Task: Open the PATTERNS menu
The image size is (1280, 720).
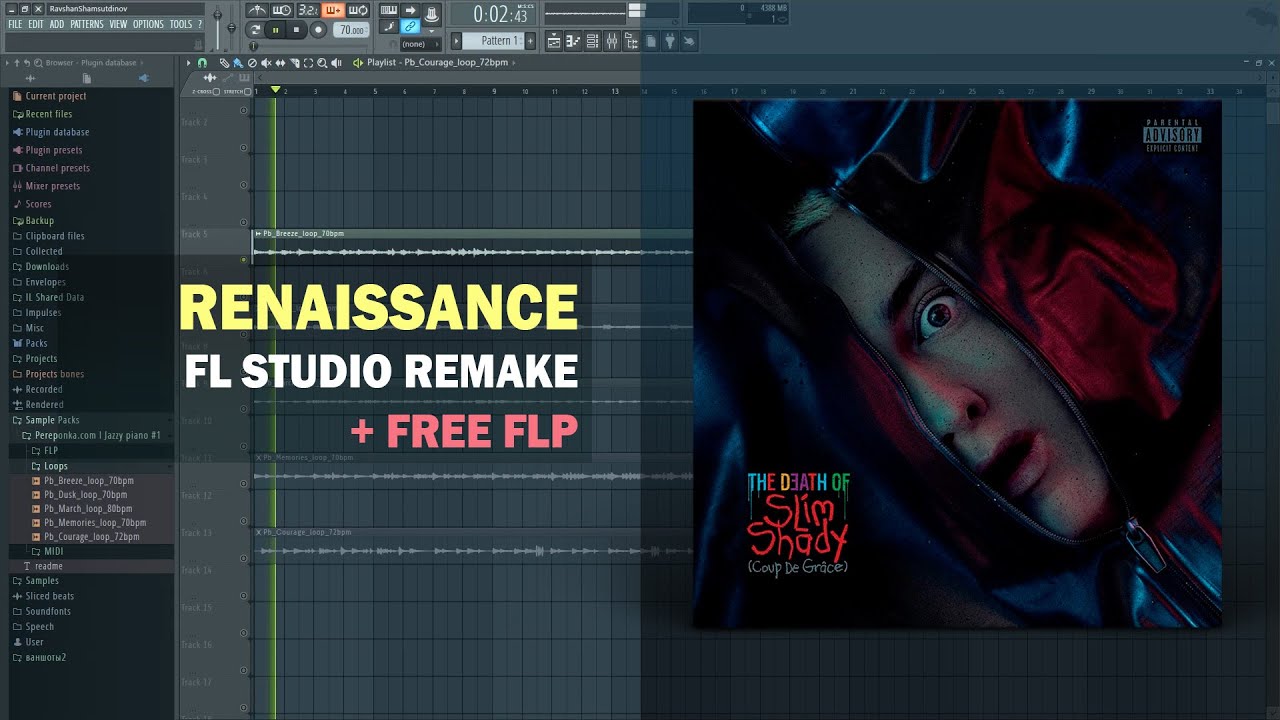Action: point(87,24)
